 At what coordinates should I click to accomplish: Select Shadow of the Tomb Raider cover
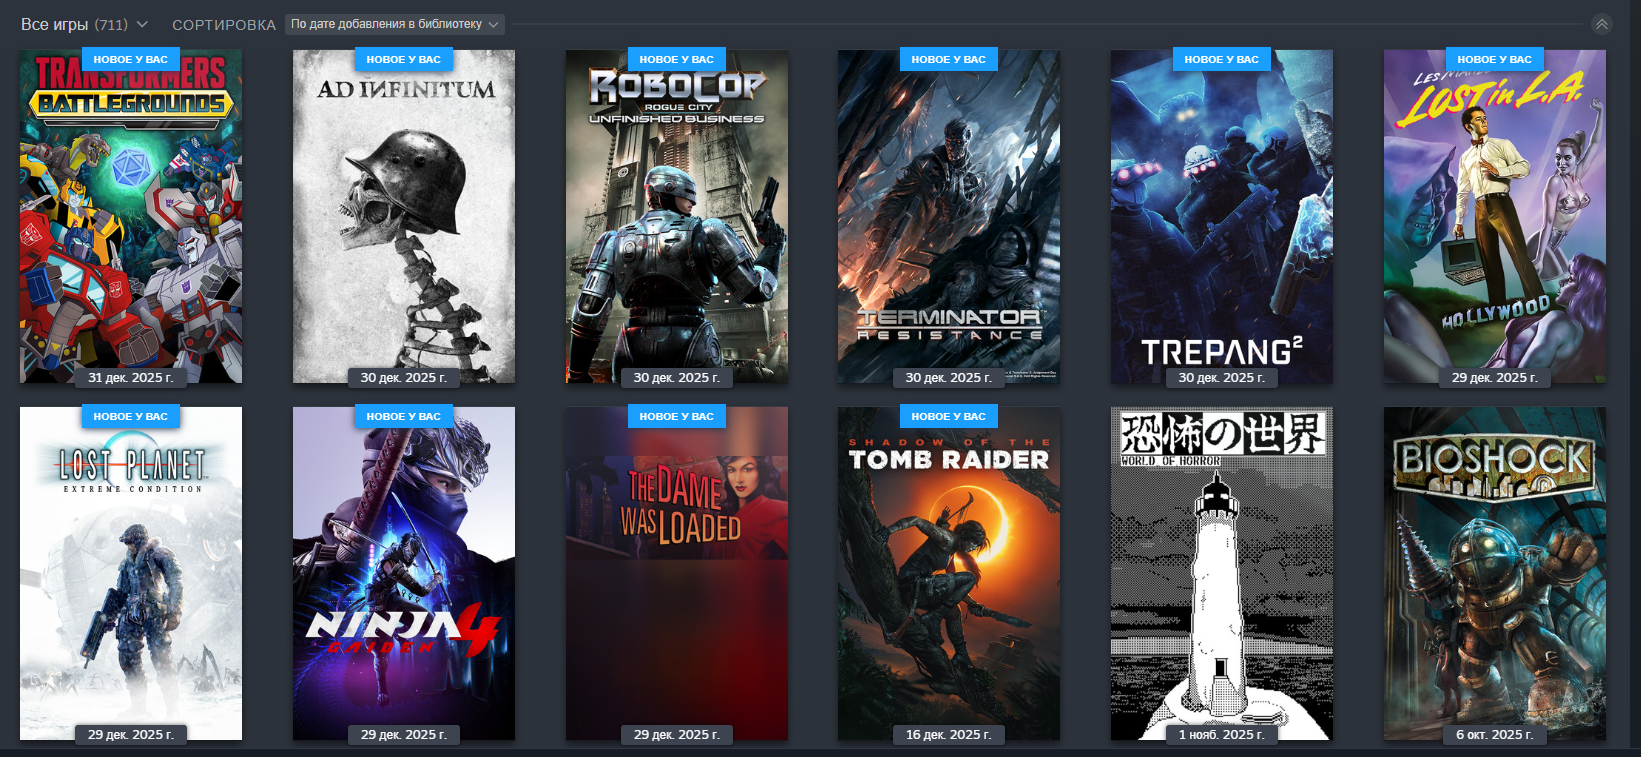(x=949, y=574)
